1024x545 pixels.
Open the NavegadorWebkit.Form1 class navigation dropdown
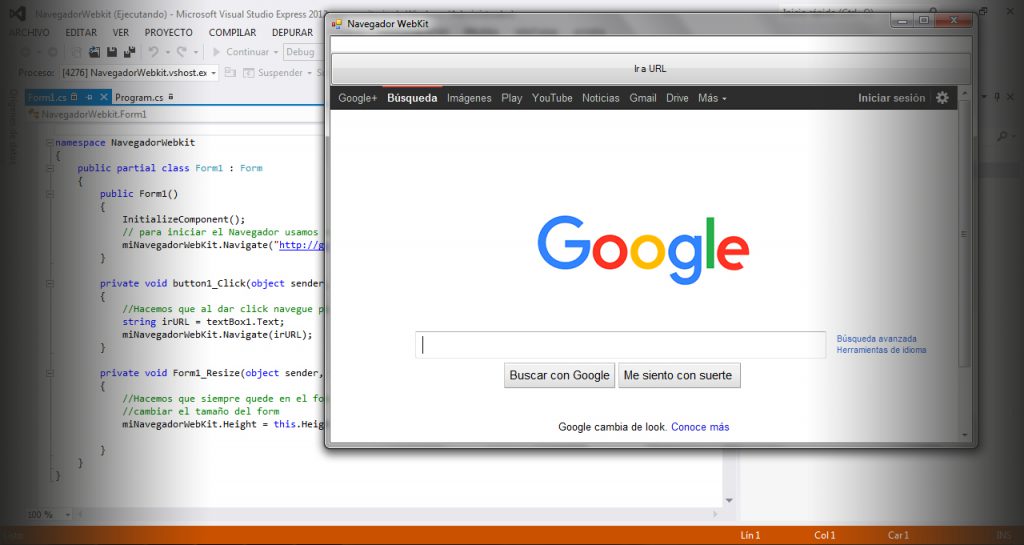click(176, 114)
